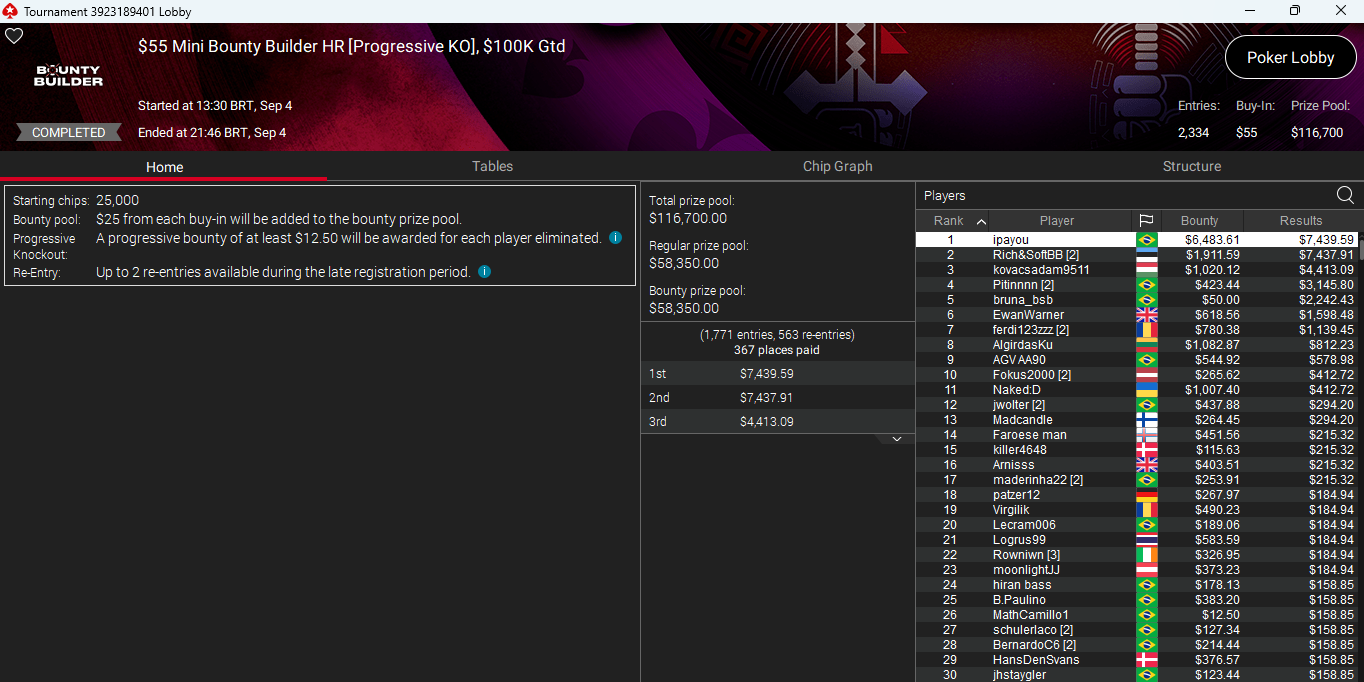1364x682 pixels.
Task: Open the Chip Graph tab
Action: tap(837, 166)
